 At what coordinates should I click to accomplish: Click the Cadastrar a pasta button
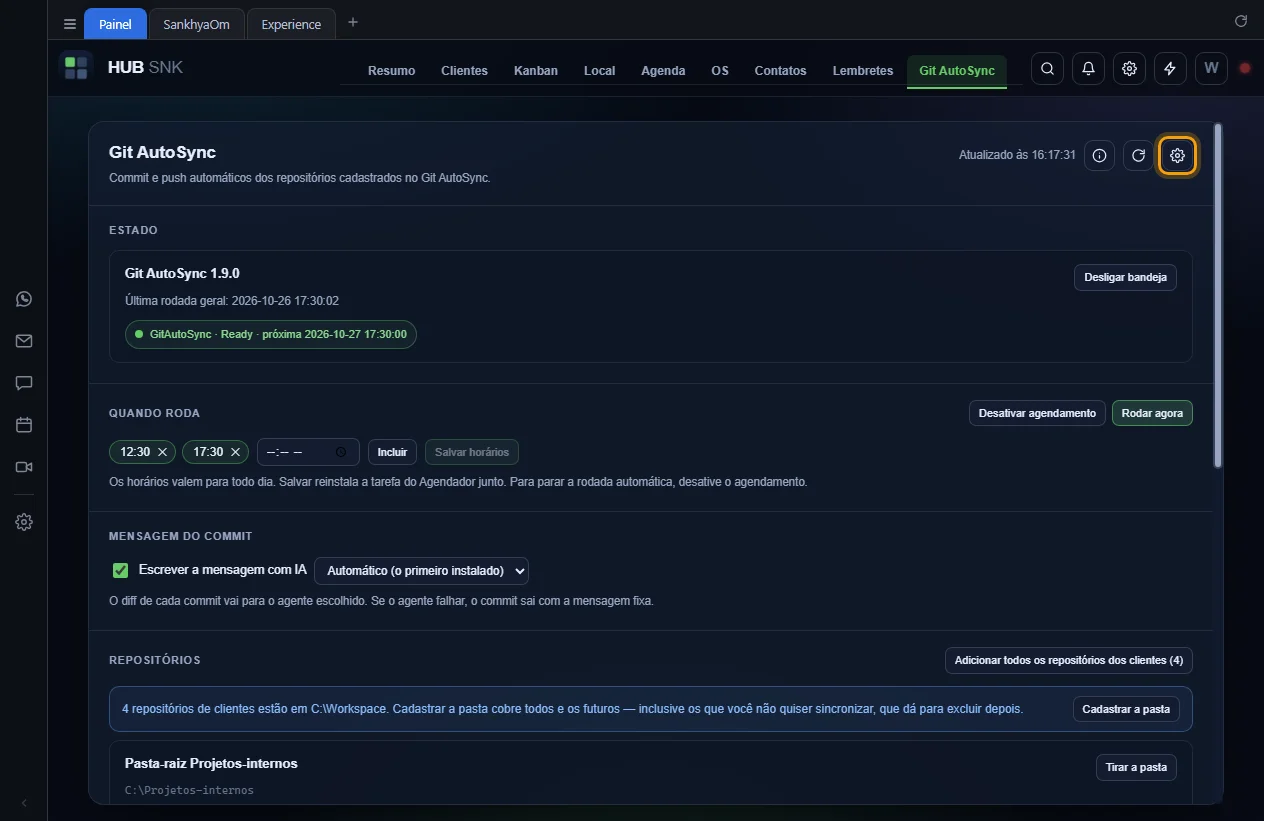pyautogui.click(x=1126, y=709)
